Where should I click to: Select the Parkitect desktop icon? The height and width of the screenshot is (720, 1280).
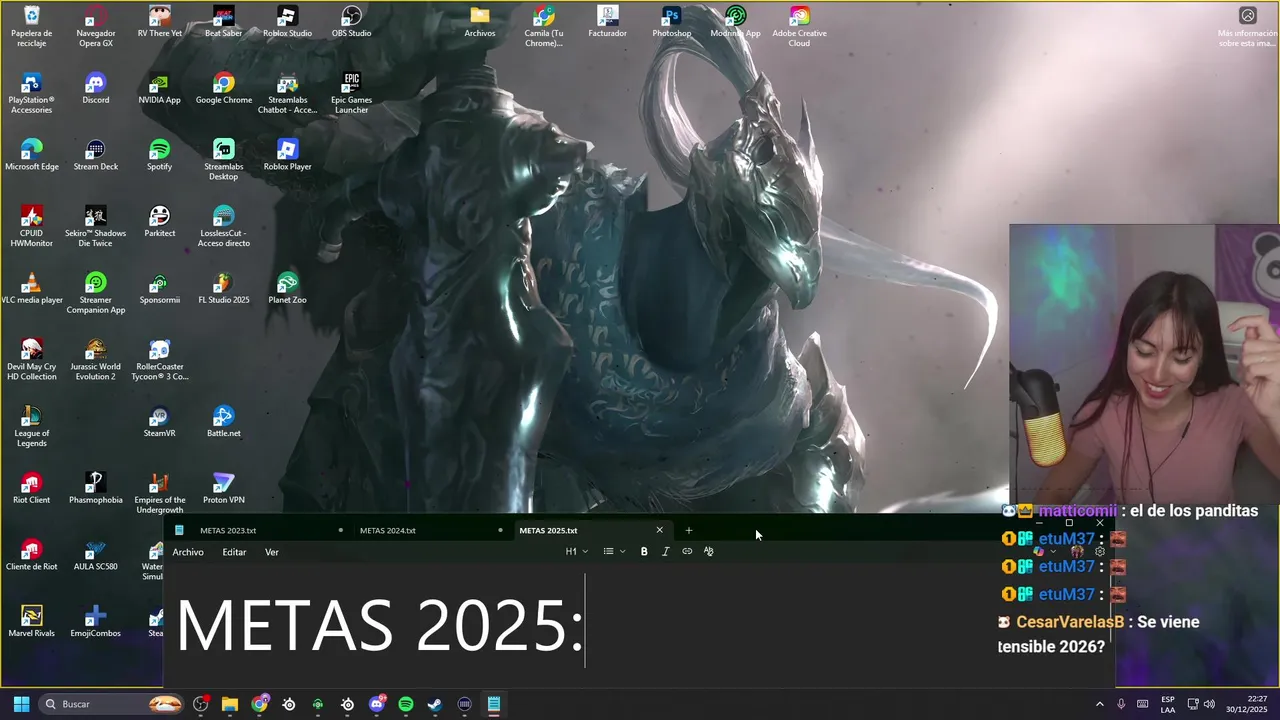(159, 221)
